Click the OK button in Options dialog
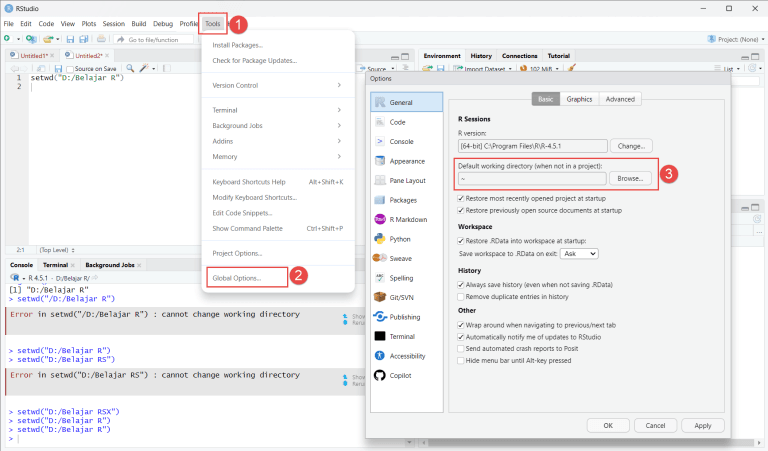Screen dimensions: 768x451 click(x=608, y=426)
